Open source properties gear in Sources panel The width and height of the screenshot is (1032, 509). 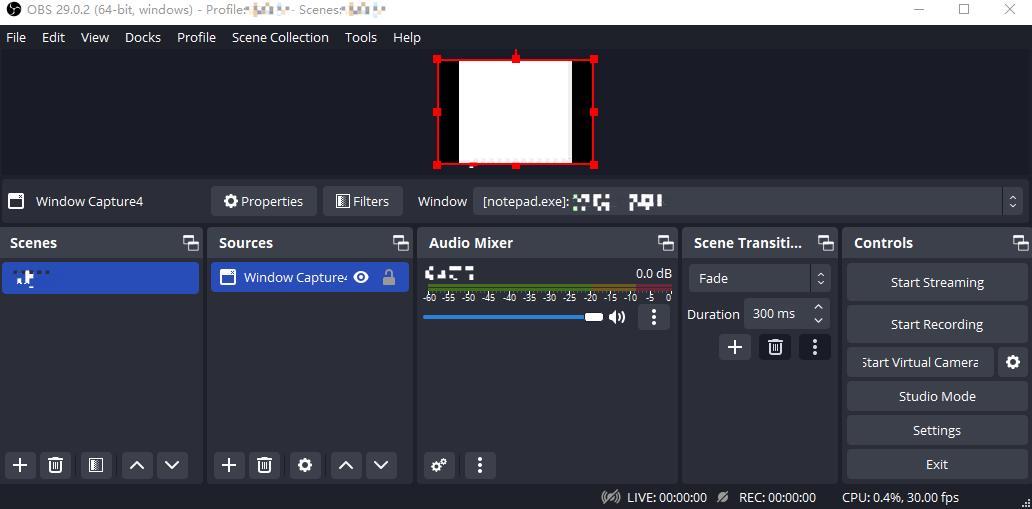coord(305,466)
